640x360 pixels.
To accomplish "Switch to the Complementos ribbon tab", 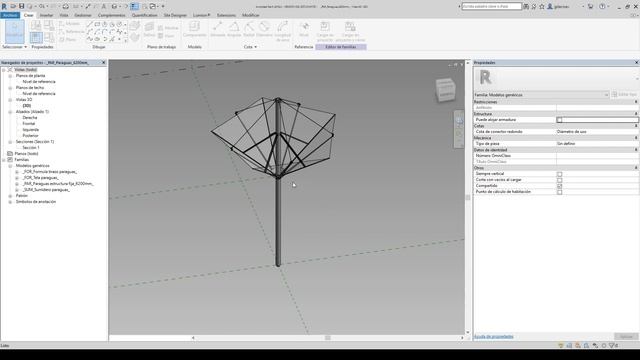I will click(x=111, y=15).
